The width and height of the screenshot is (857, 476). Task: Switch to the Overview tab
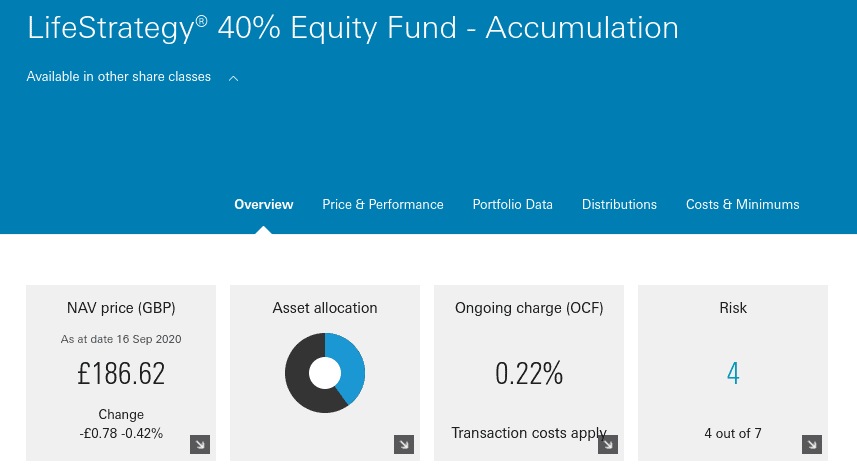pyautogui.click(x=263, y=204)
